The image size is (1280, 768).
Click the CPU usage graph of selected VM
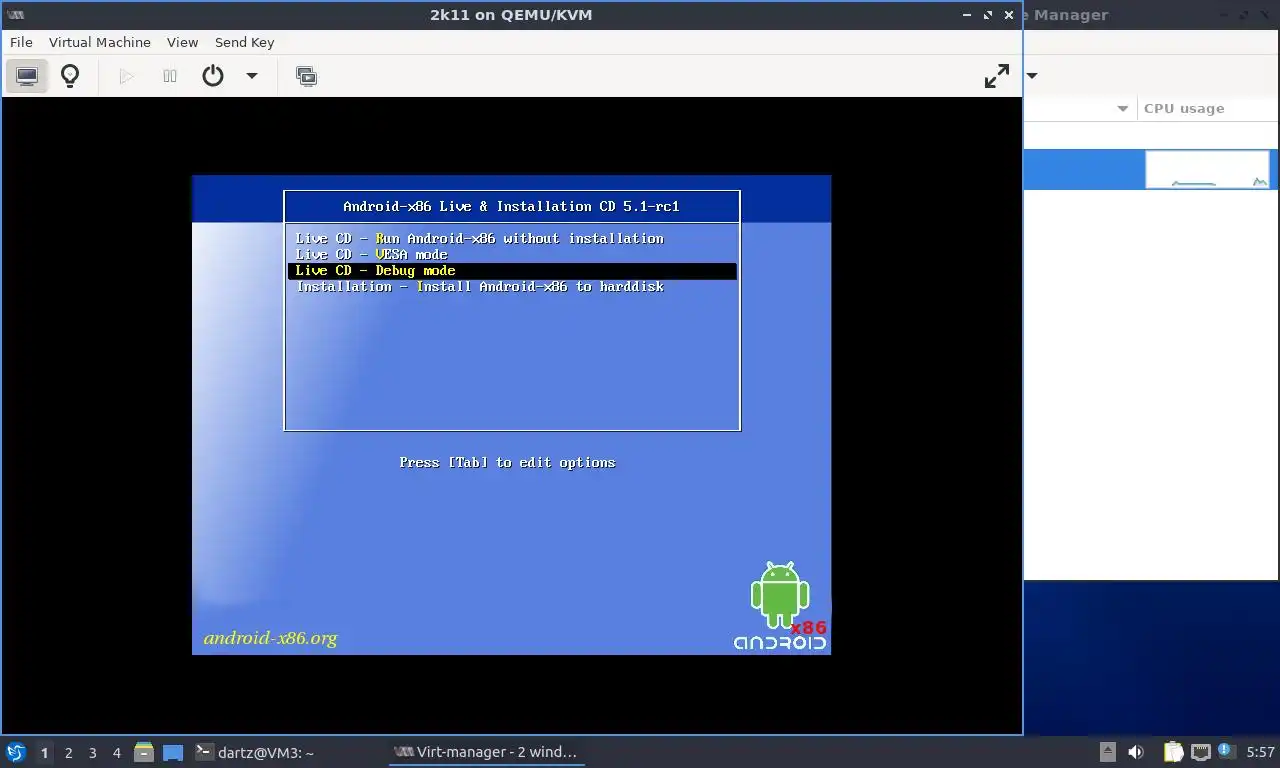(1207, 169)
